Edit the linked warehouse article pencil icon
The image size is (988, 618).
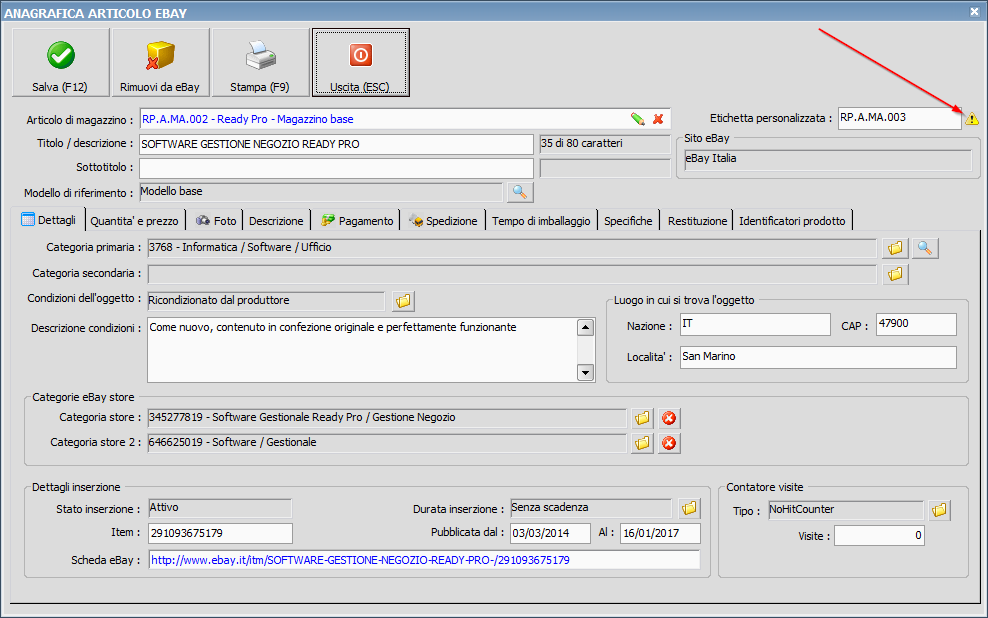pyautogui.click(x=638, y=119)
